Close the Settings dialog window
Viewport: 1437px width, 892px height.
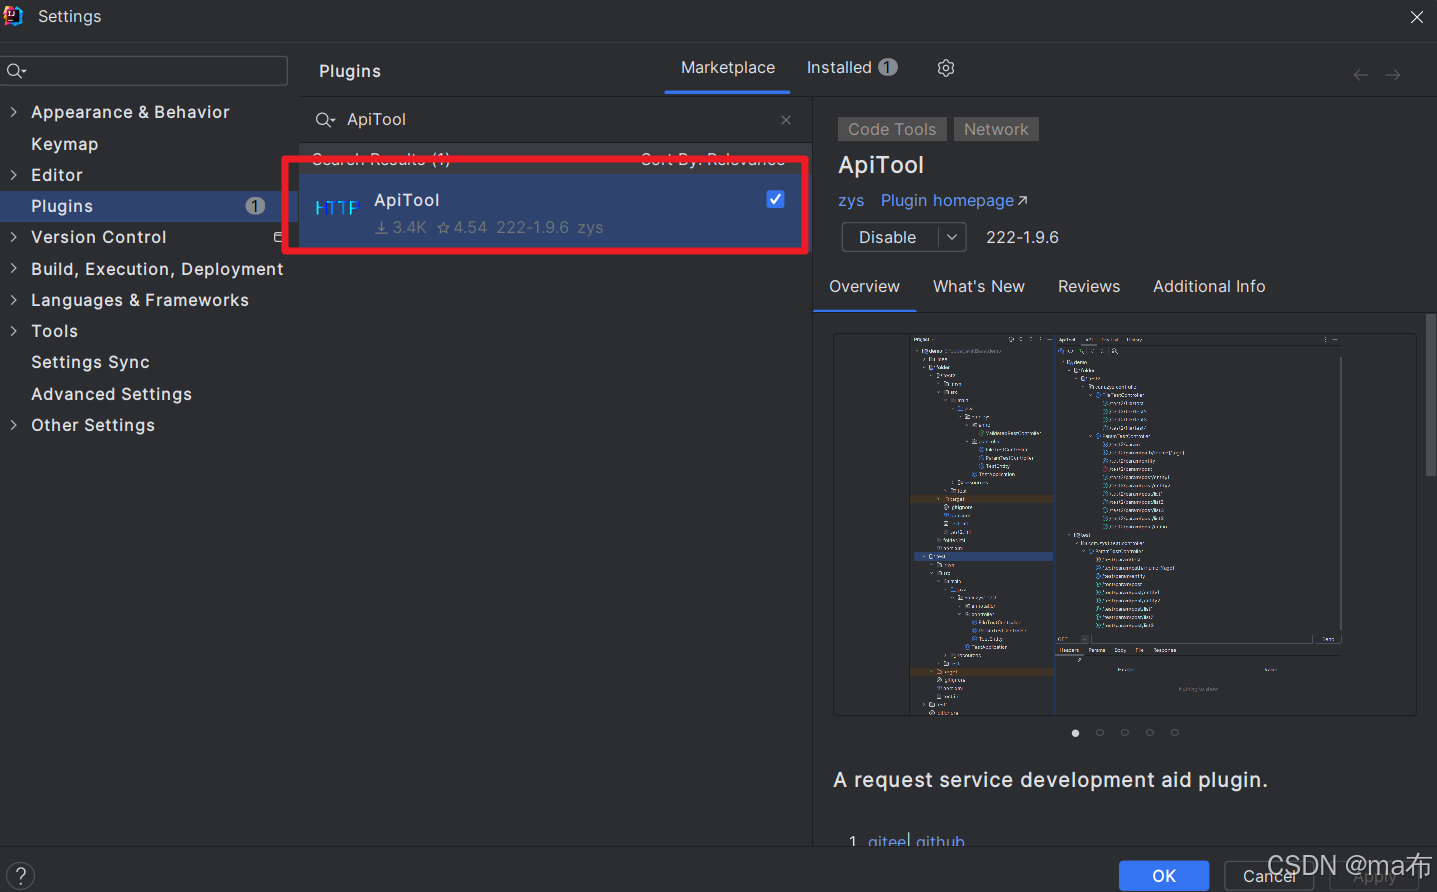[1417, 17]
